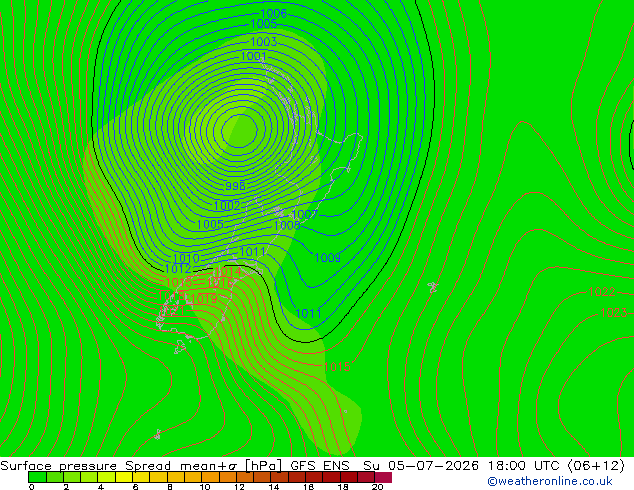Viewport: 634px width, 490px height.
Task: Click the 'GFS ENS' model label
Action: click(x=320, y=466)
